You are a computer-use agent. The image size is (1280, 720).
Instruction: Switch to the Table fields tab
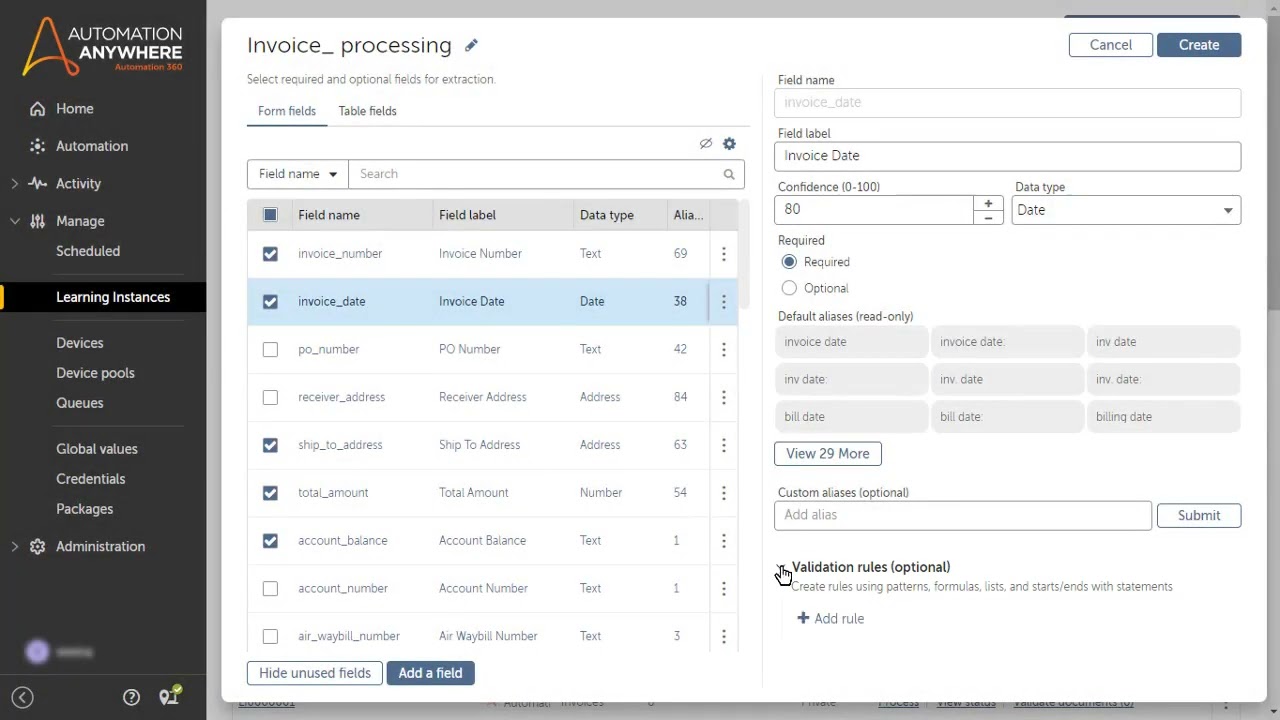point(367,111)
